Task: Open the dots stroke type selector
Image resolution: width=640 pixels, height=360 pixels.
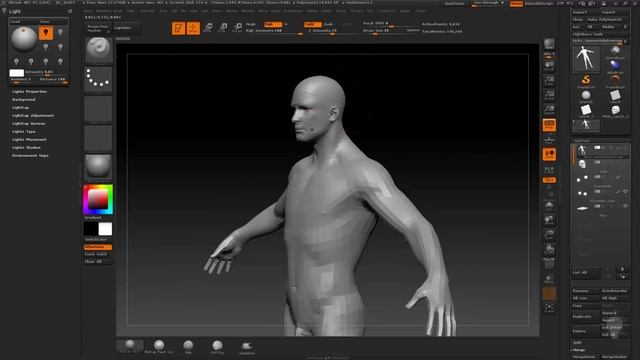Action: [x=98, y=79]
